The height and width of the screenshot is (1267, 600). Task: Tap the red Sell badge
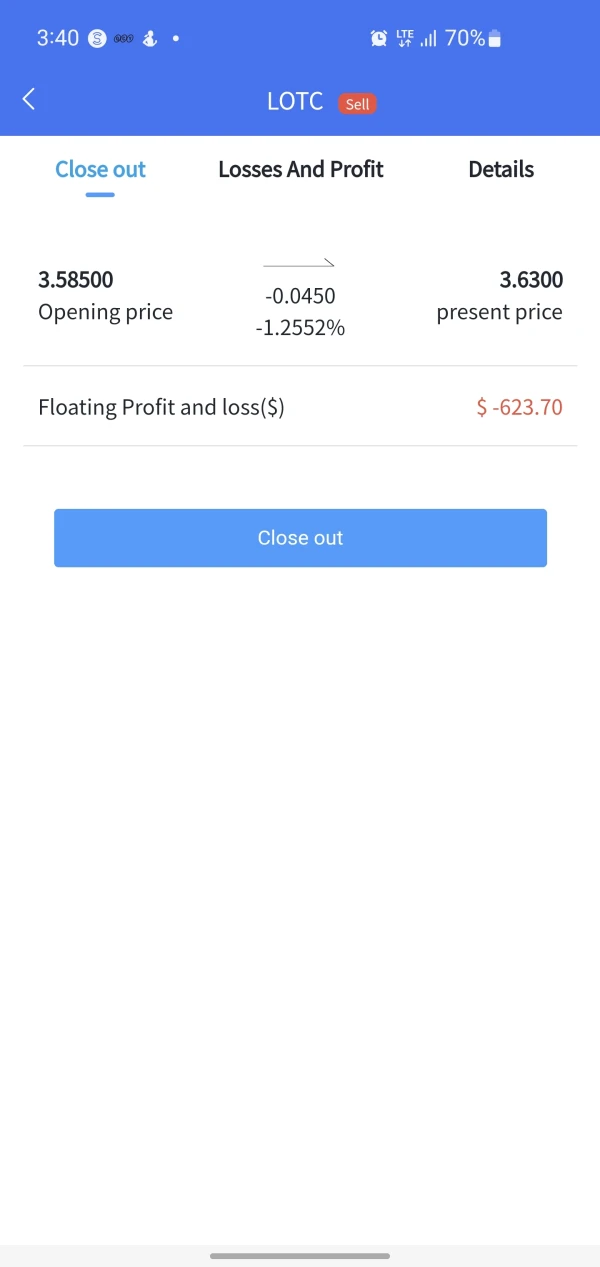[x=357, y=104]
